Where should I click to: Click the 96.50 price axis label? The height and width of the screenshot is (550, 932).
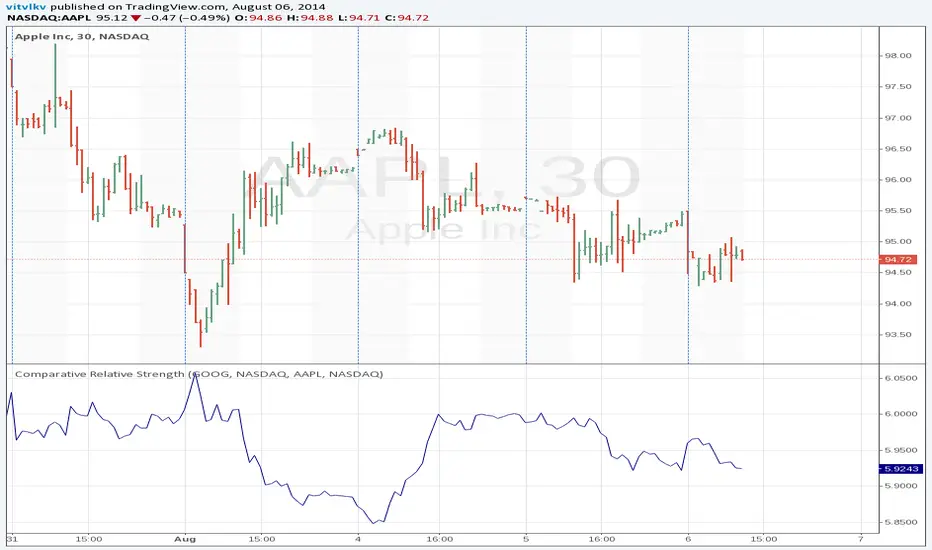(x=898, y=149)
